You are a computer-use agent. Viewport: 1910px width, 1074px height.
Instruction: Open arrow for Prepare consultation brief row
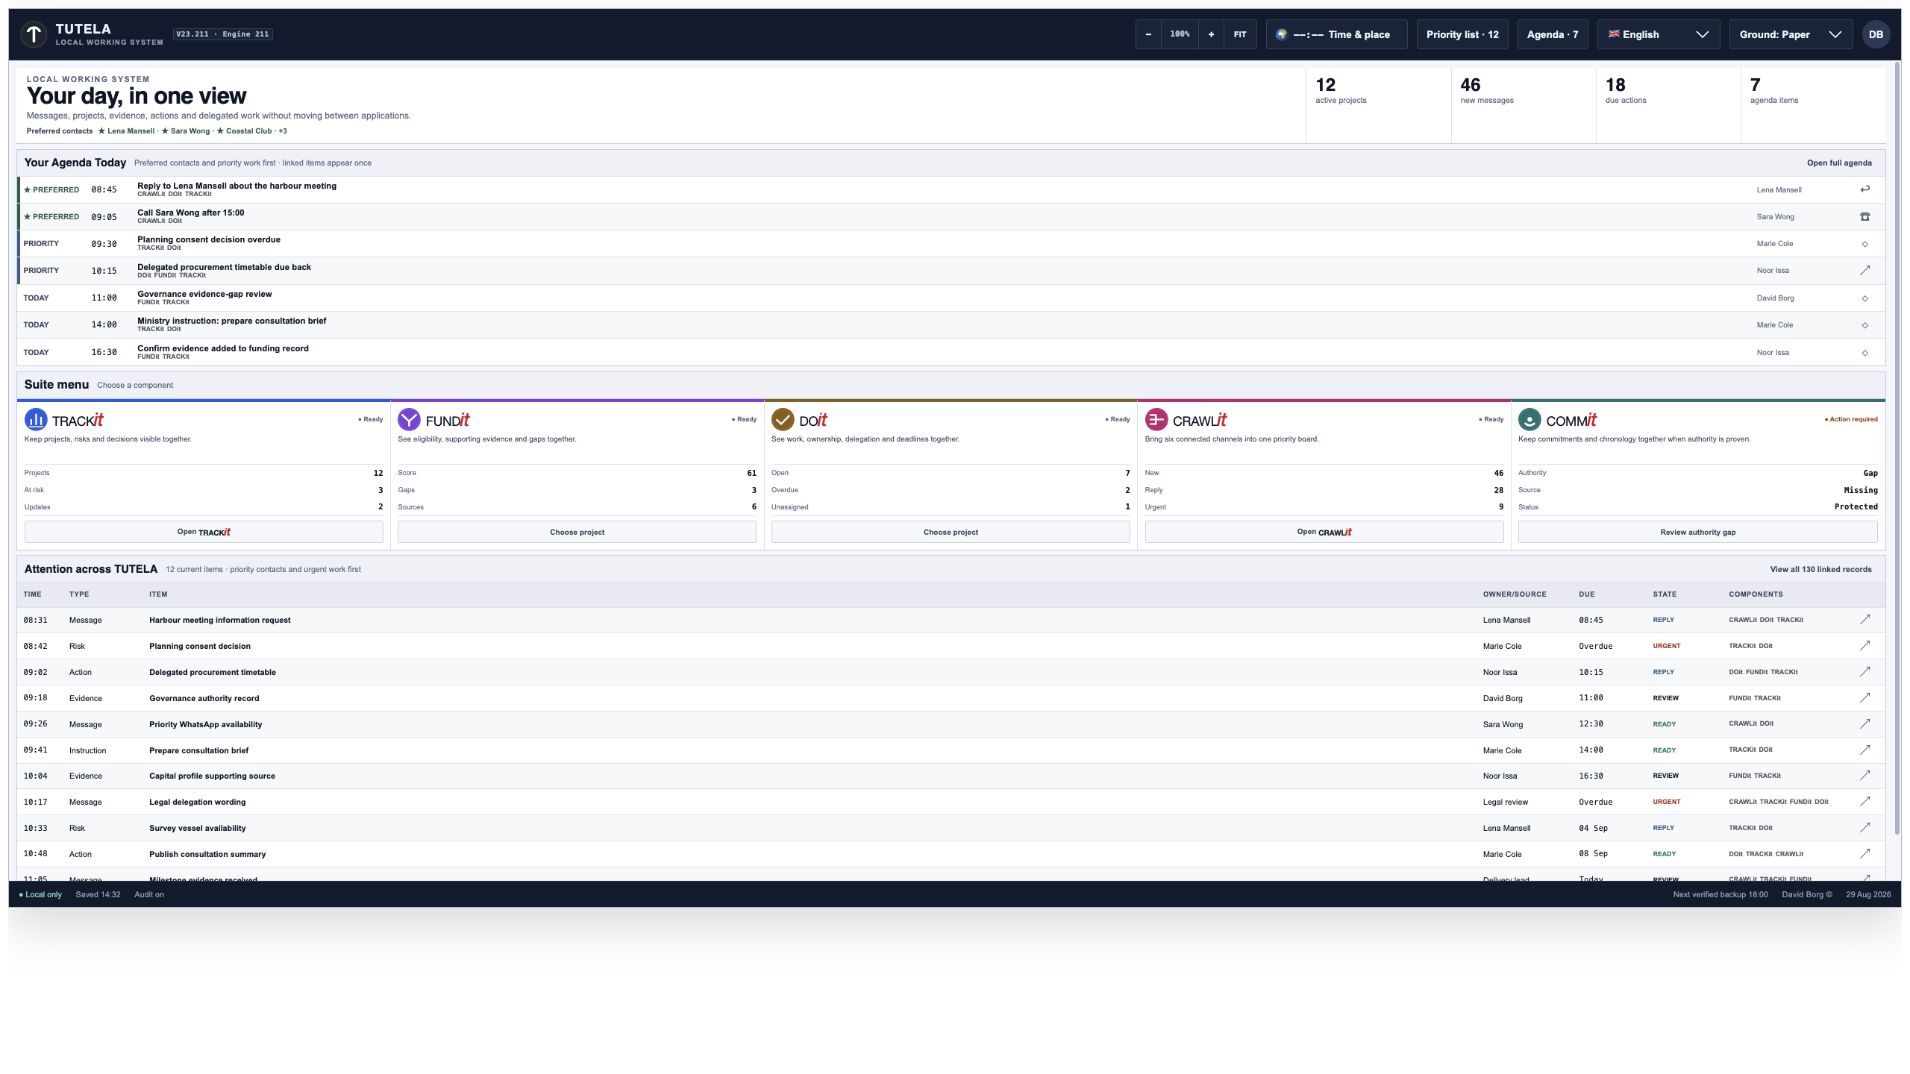tap(1864, 750)
